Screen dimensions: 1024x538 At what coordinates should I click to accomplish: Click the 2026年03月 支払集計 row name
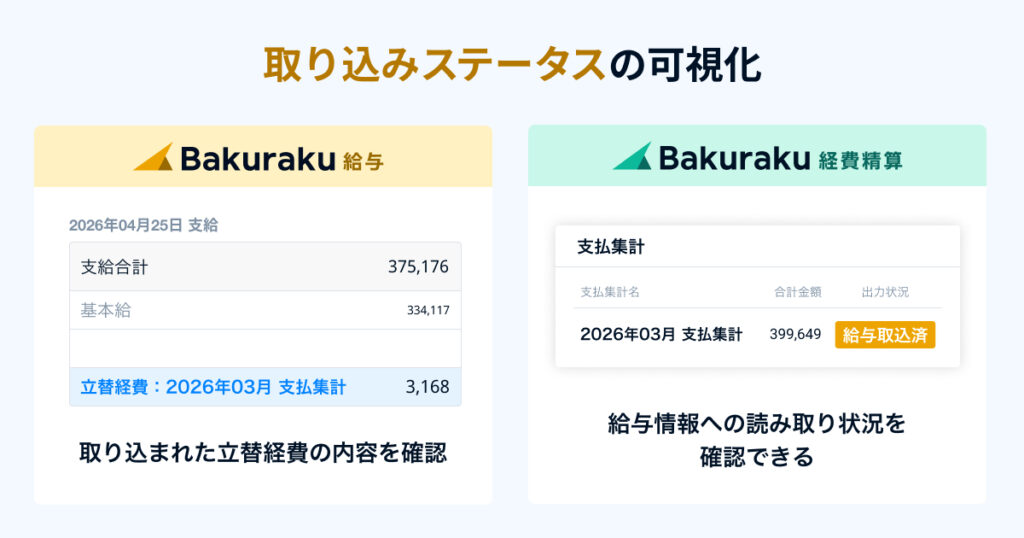[661, 335]
